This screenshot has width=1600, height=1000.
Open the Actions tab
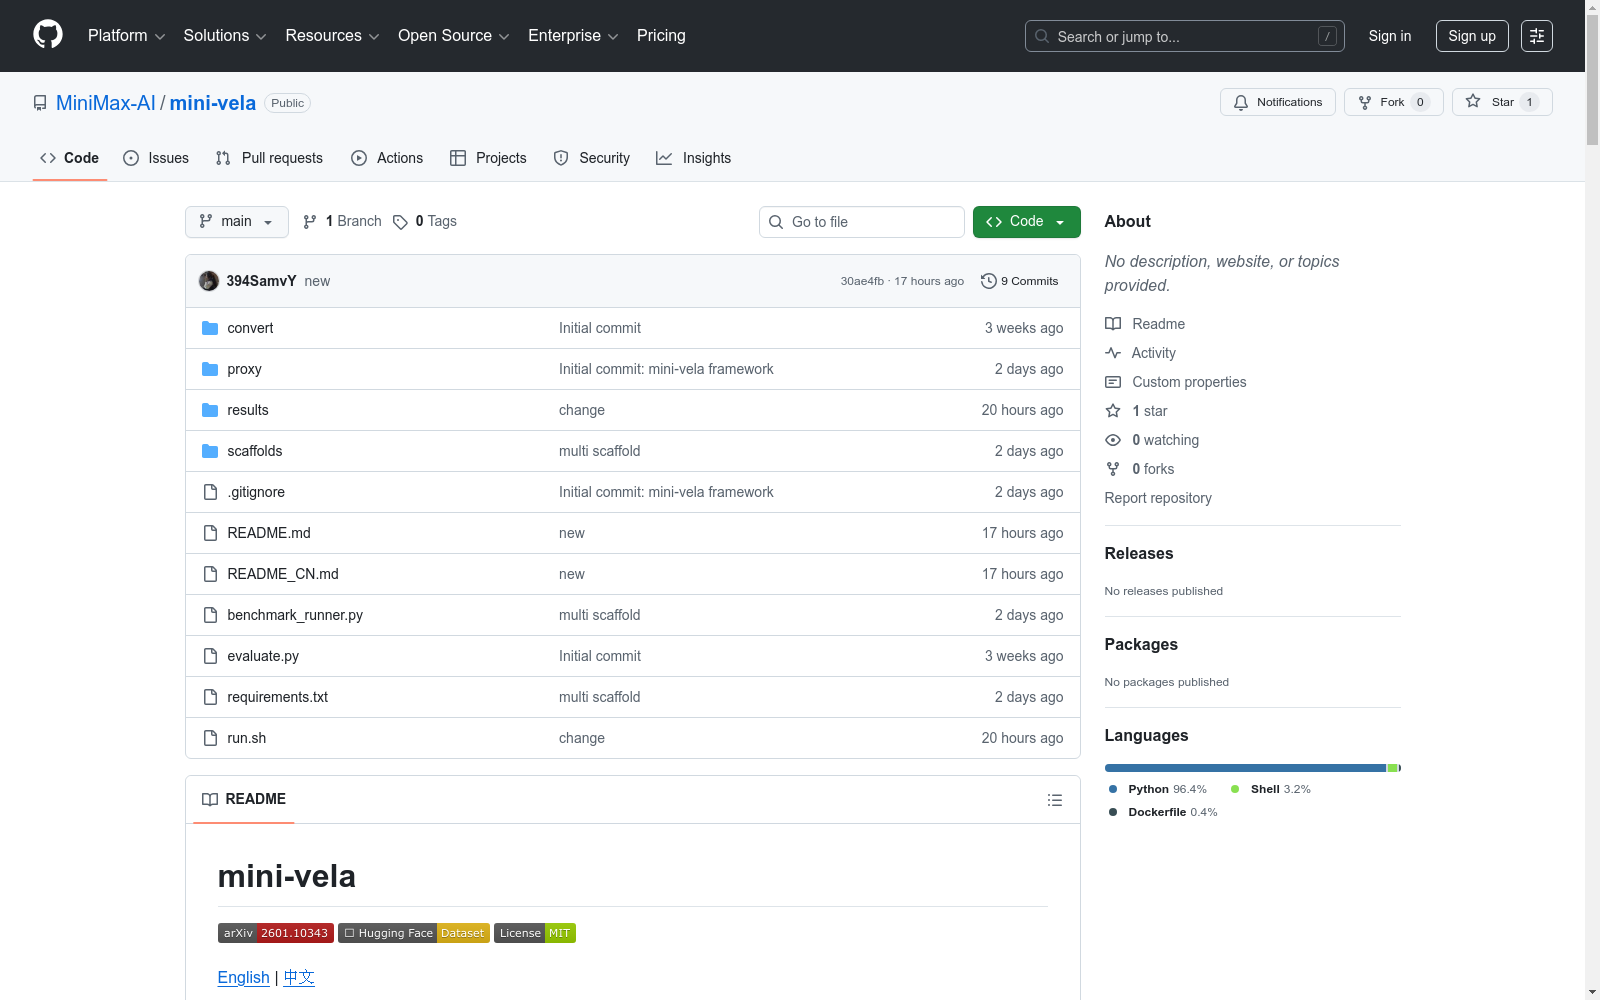click(387, 158)
